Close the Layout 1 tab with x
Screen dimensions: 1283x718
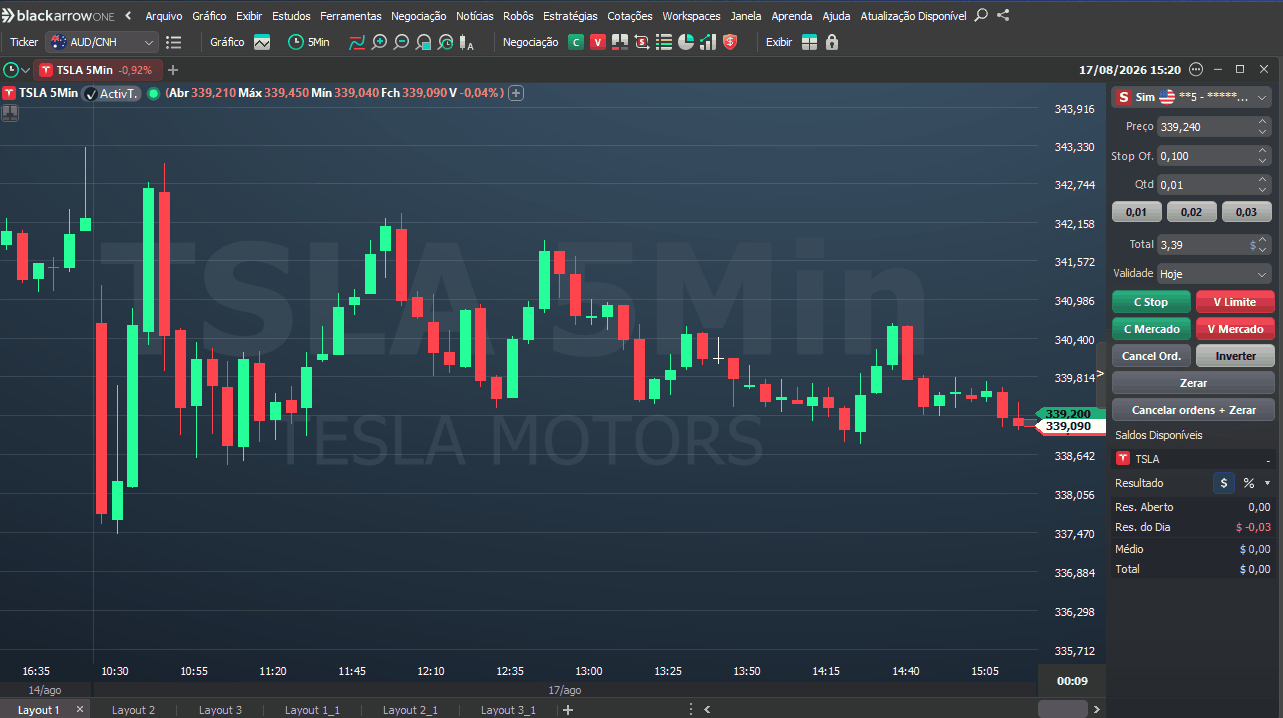[x=80, y=709]
